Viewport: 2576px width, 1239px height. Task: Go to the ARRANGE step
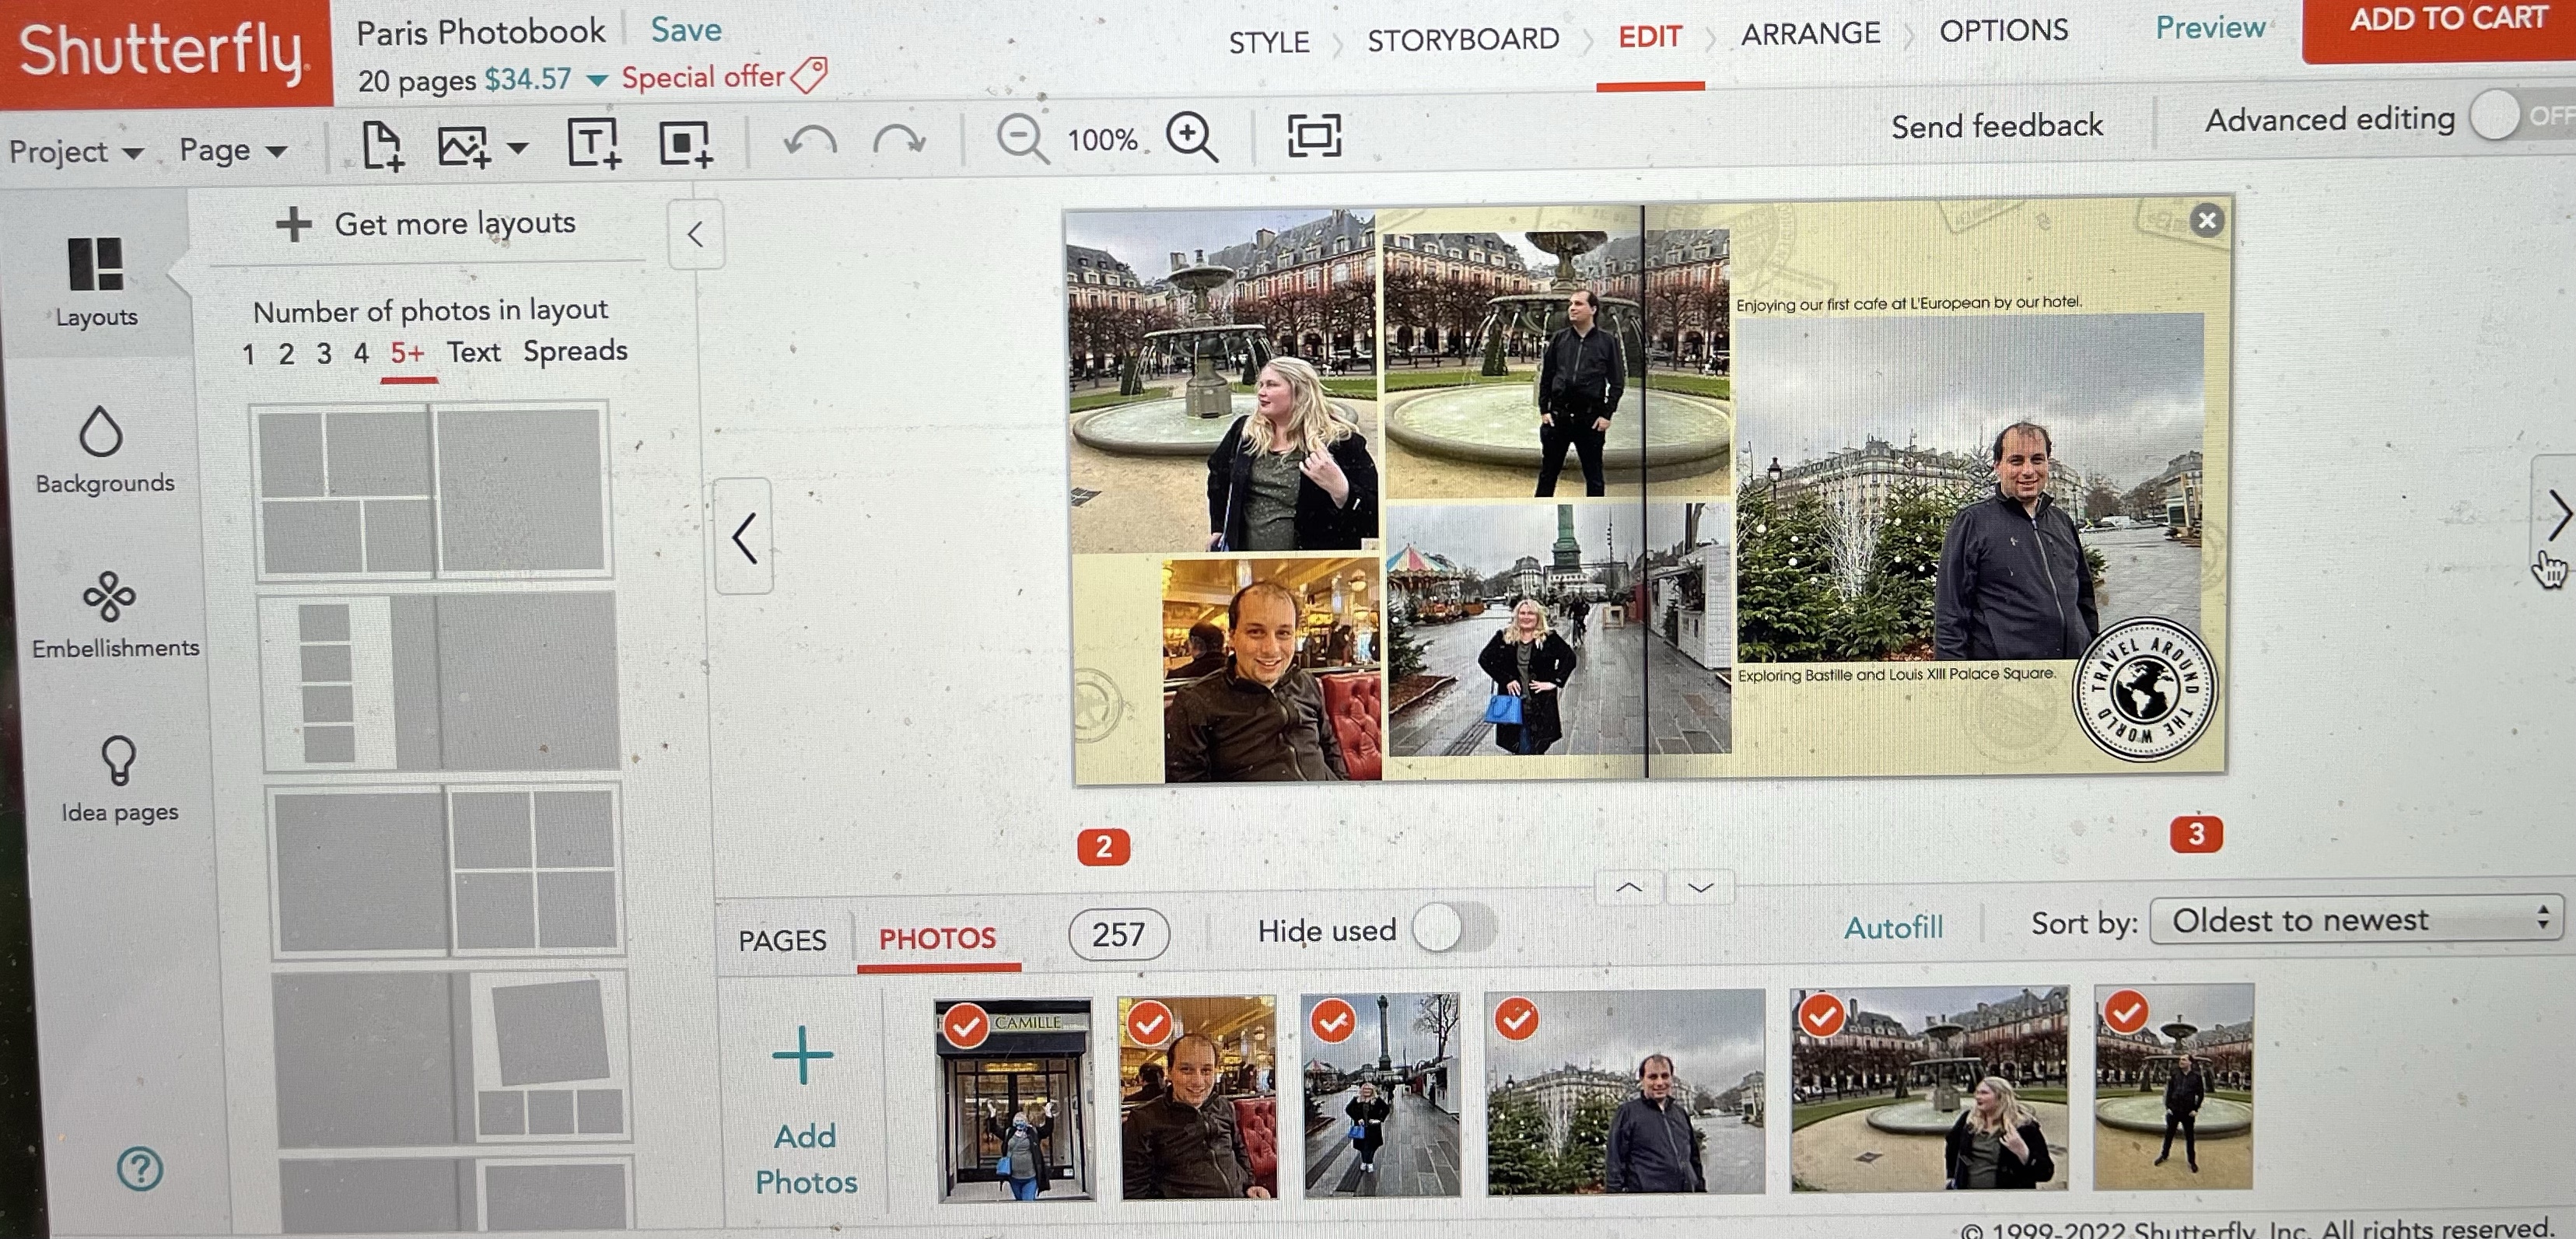click(x=1810, y=34)
